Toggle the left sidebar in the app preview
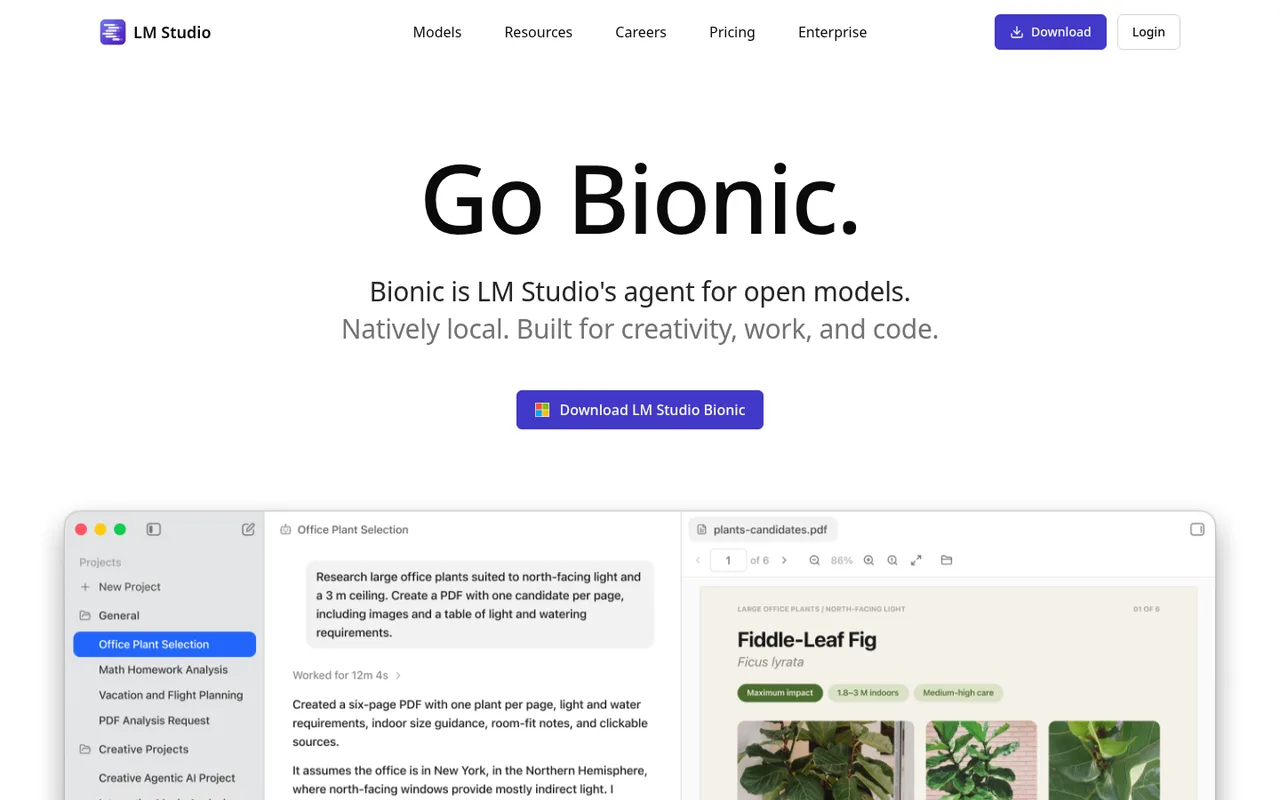The width and height of the screenshot is (1280, 800). coord(154,529)
